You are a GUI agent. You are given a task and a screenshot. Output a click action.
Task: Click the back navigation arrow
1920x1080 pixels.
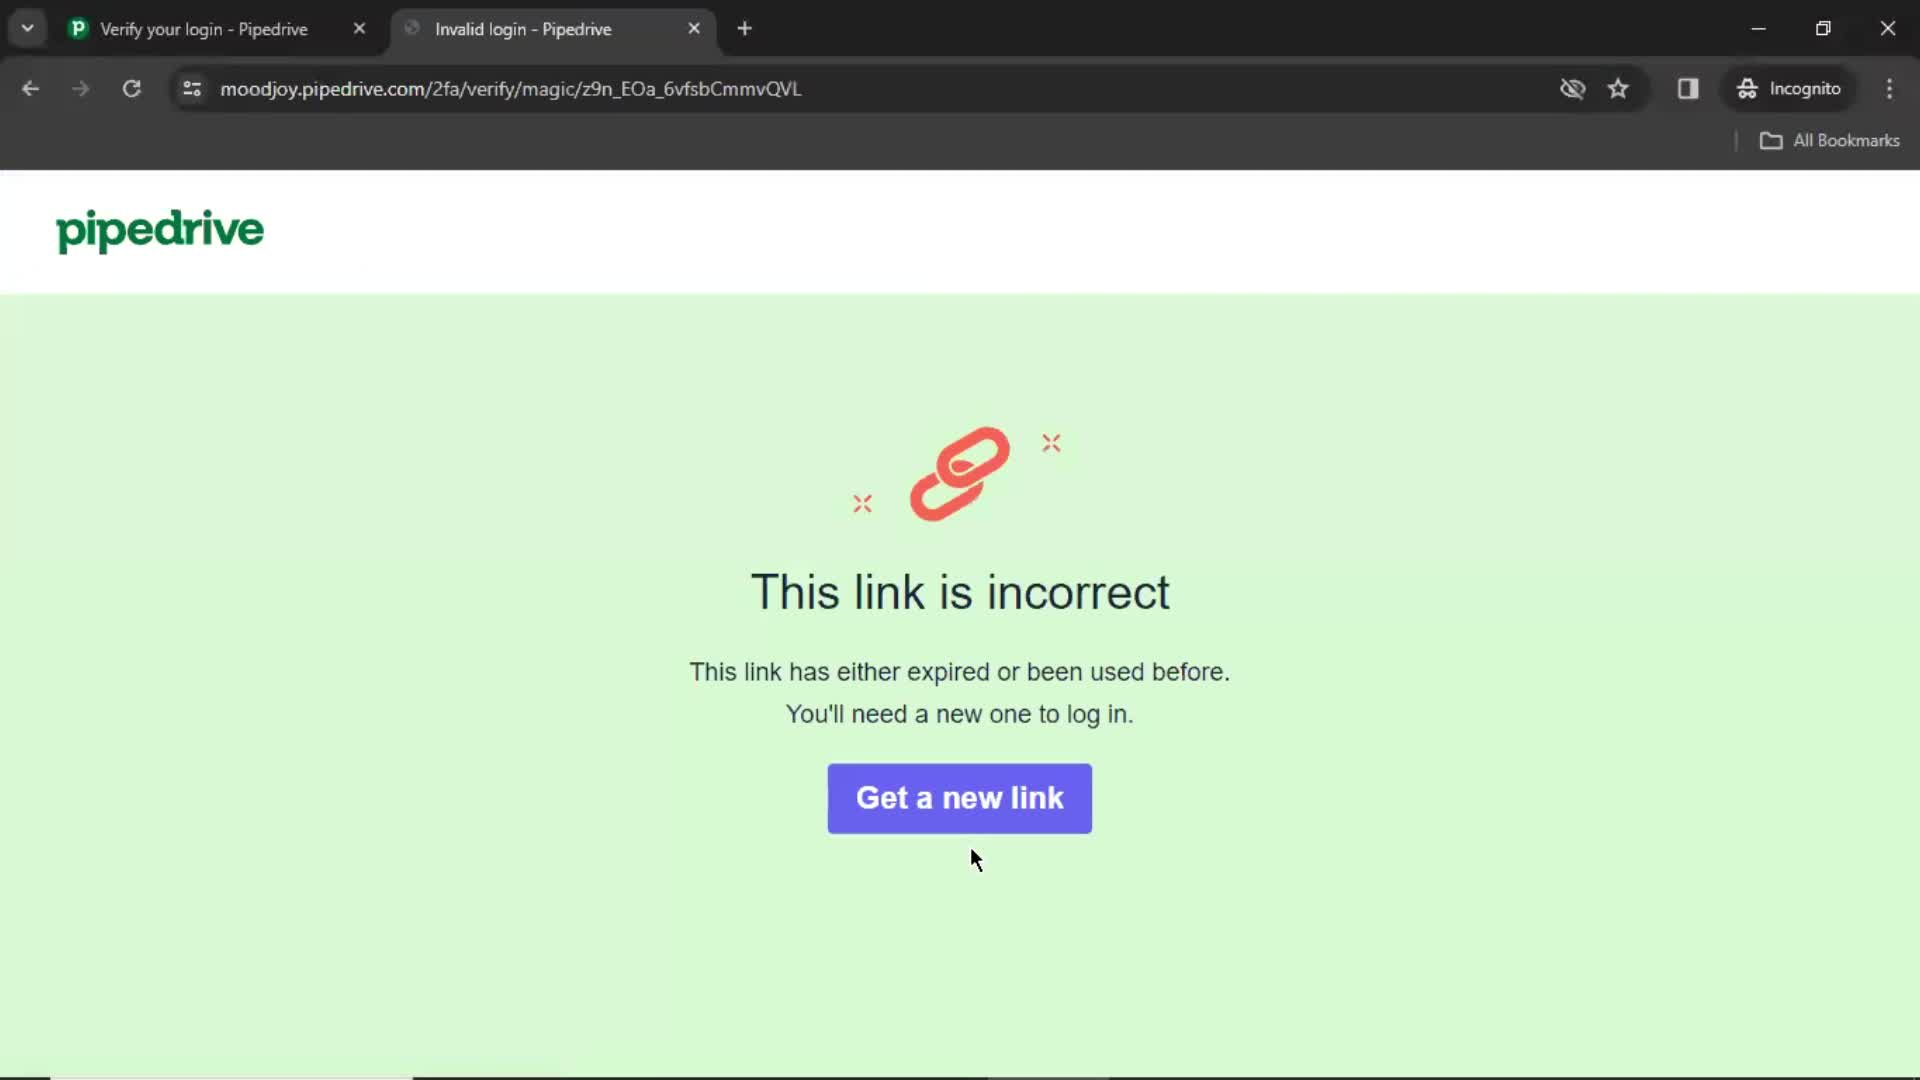30,88
